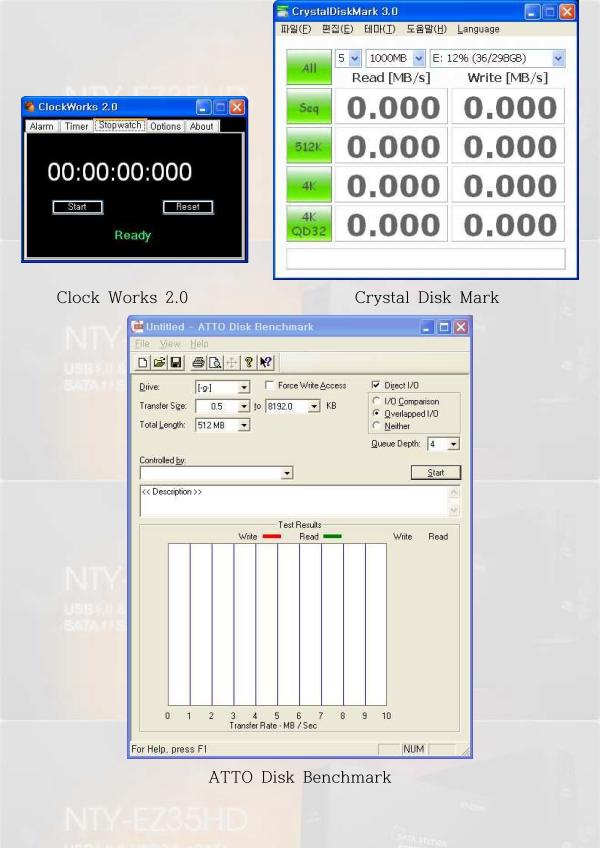
Task: Open the Transfer Size 0.5 minimum dropdown
Action: [x=244, y=406]
